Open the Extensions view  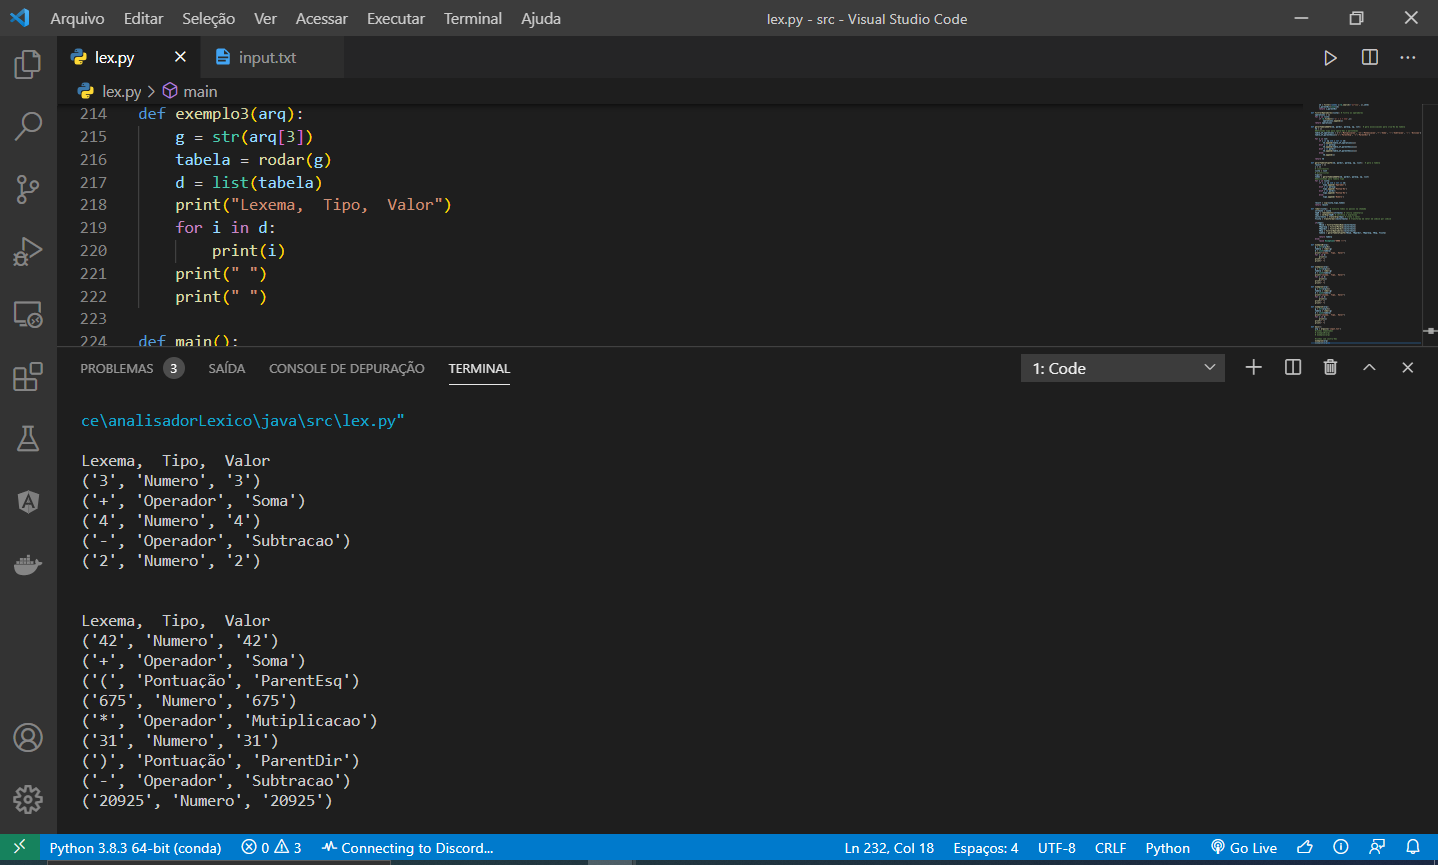(27, 377)
